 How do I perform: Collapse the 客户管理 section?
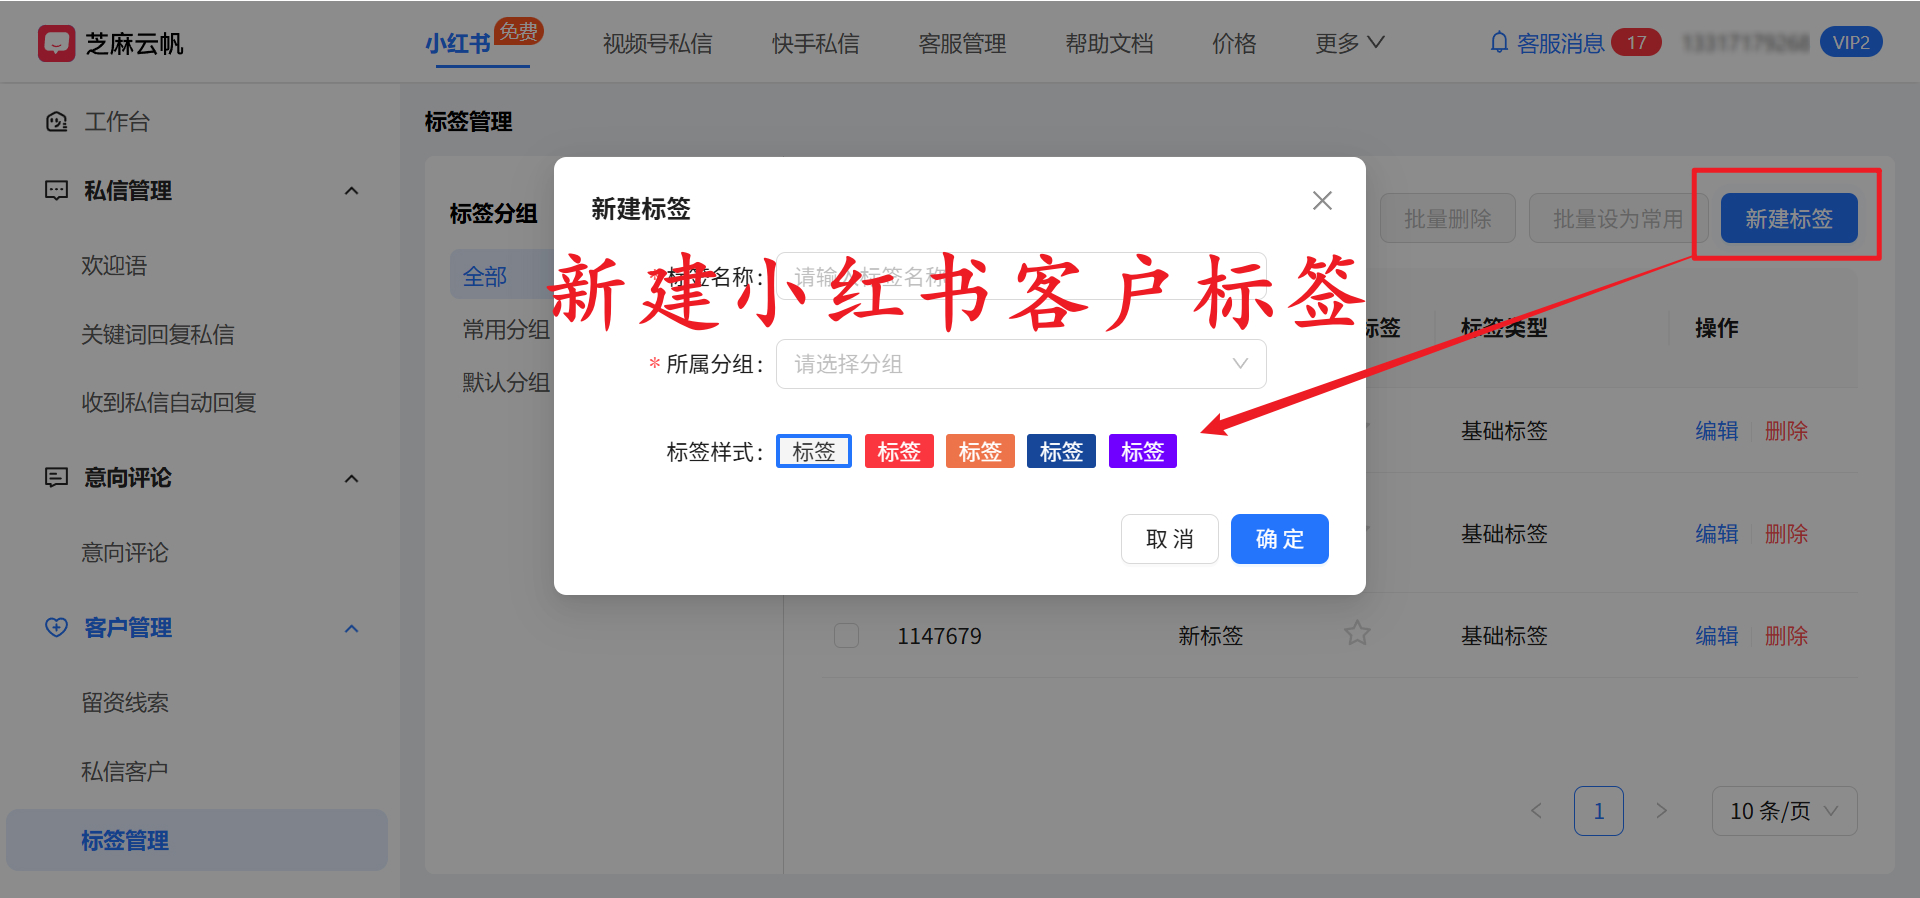(351, 629)
